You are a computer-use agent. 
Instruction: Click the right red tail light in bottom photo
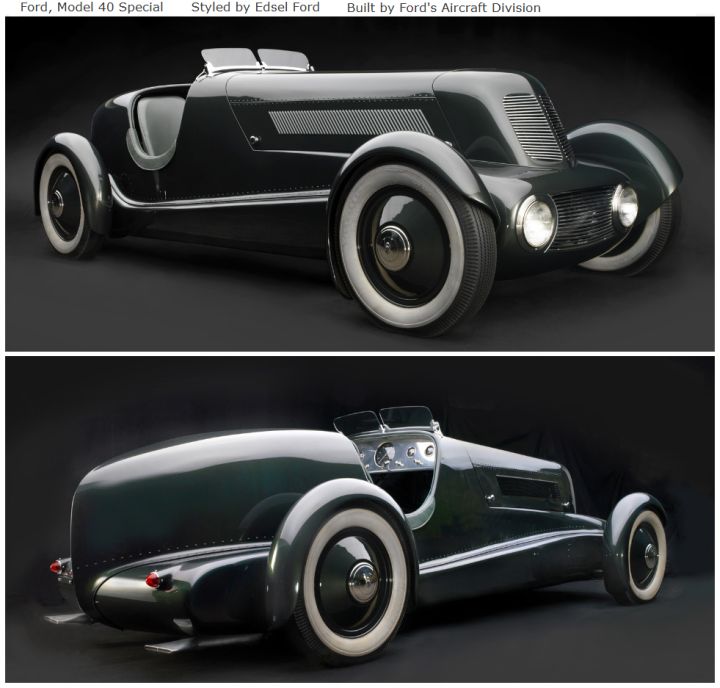pyautogui.click(x=152, y=581)
